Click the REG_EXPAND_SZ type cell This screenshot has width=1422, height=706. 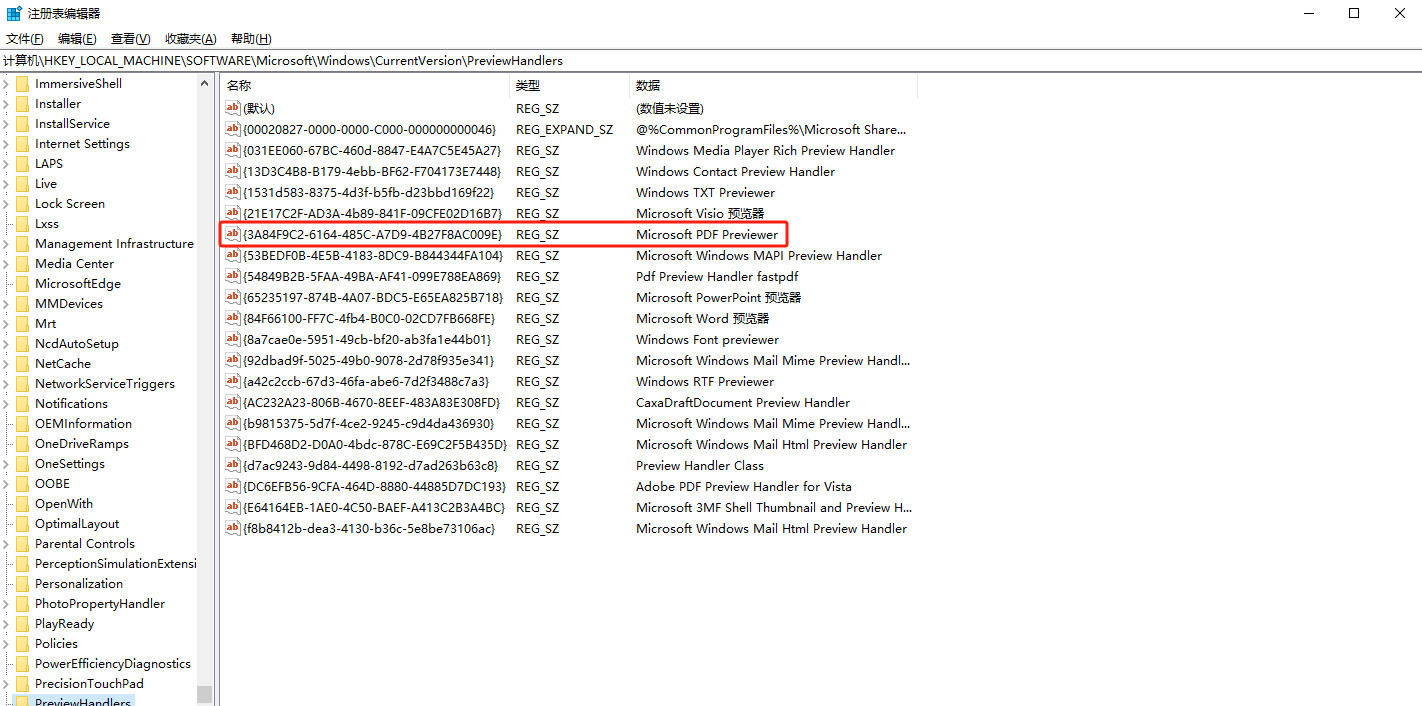click(x=564, y=129)
